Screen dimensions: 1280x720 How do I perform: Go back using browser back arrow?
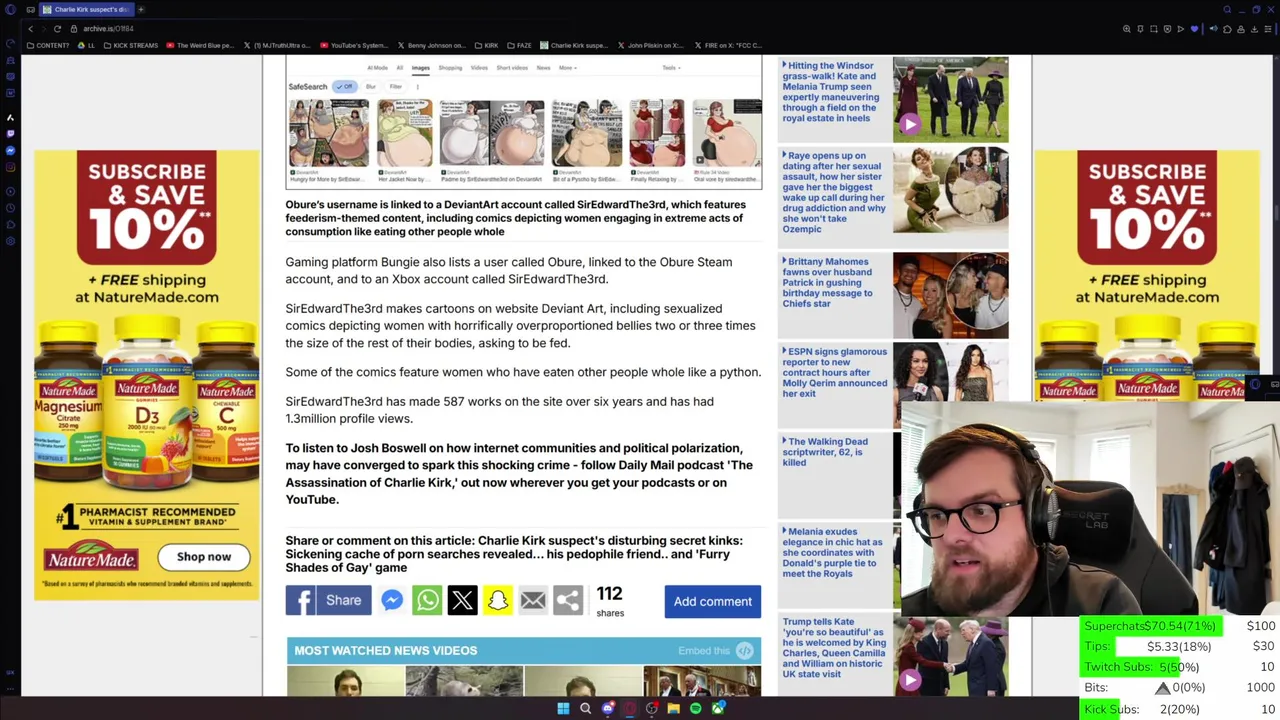(x=30, y=29)
